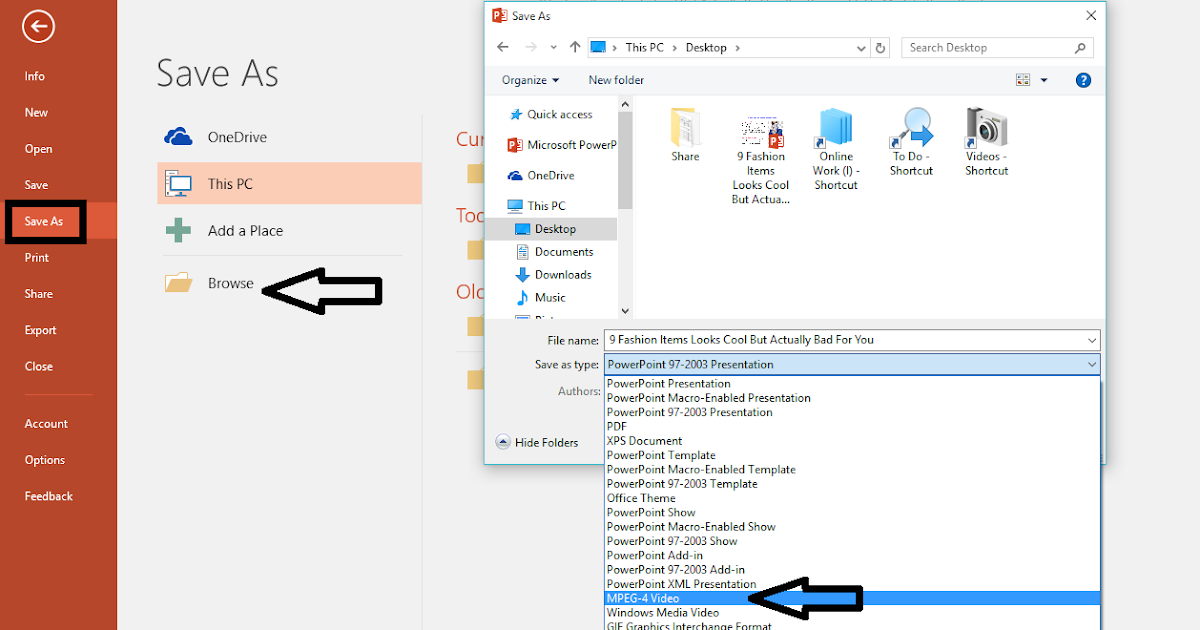The height and width of the screenshot is (630, 1200).
Task: Select Windows Media Video file type
Action: (x=852, y=613)
